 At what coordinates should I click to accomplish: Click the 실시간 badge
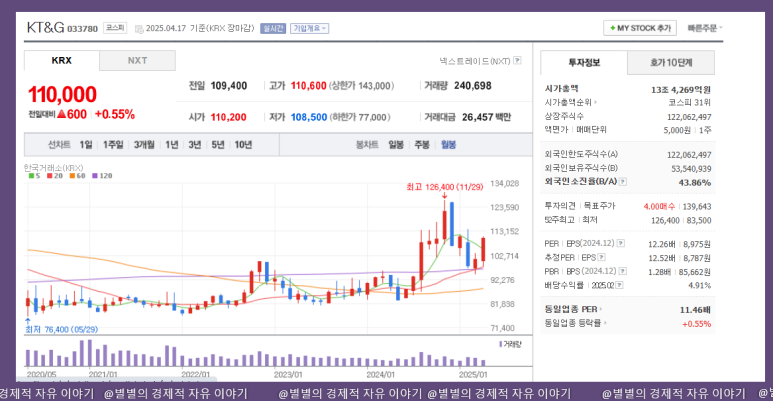273,29
